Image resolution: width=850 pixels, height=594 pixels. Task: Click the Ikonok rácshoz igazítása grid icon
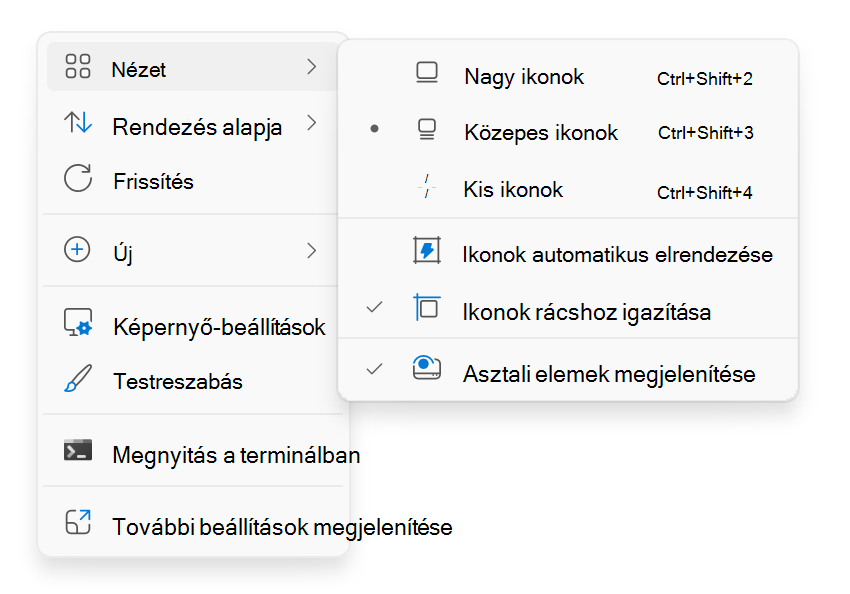427,307
